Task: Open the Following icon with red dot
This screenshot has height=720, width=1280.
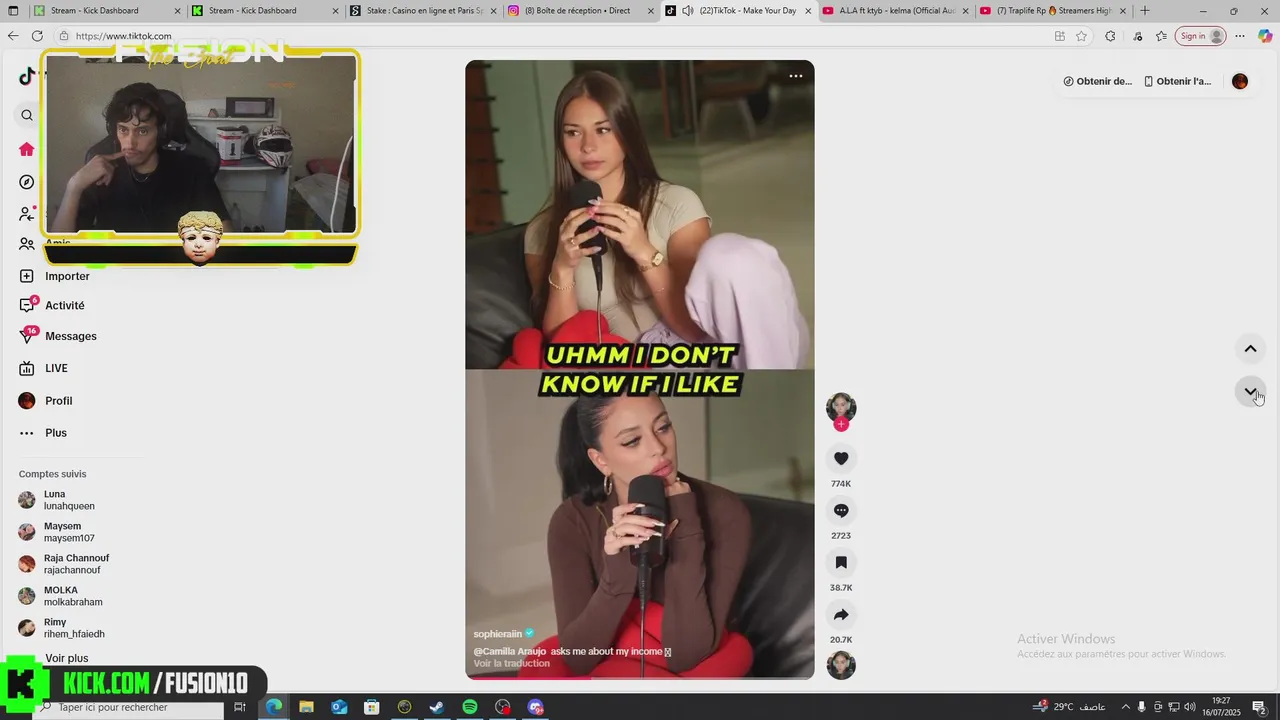Action: 27,213
